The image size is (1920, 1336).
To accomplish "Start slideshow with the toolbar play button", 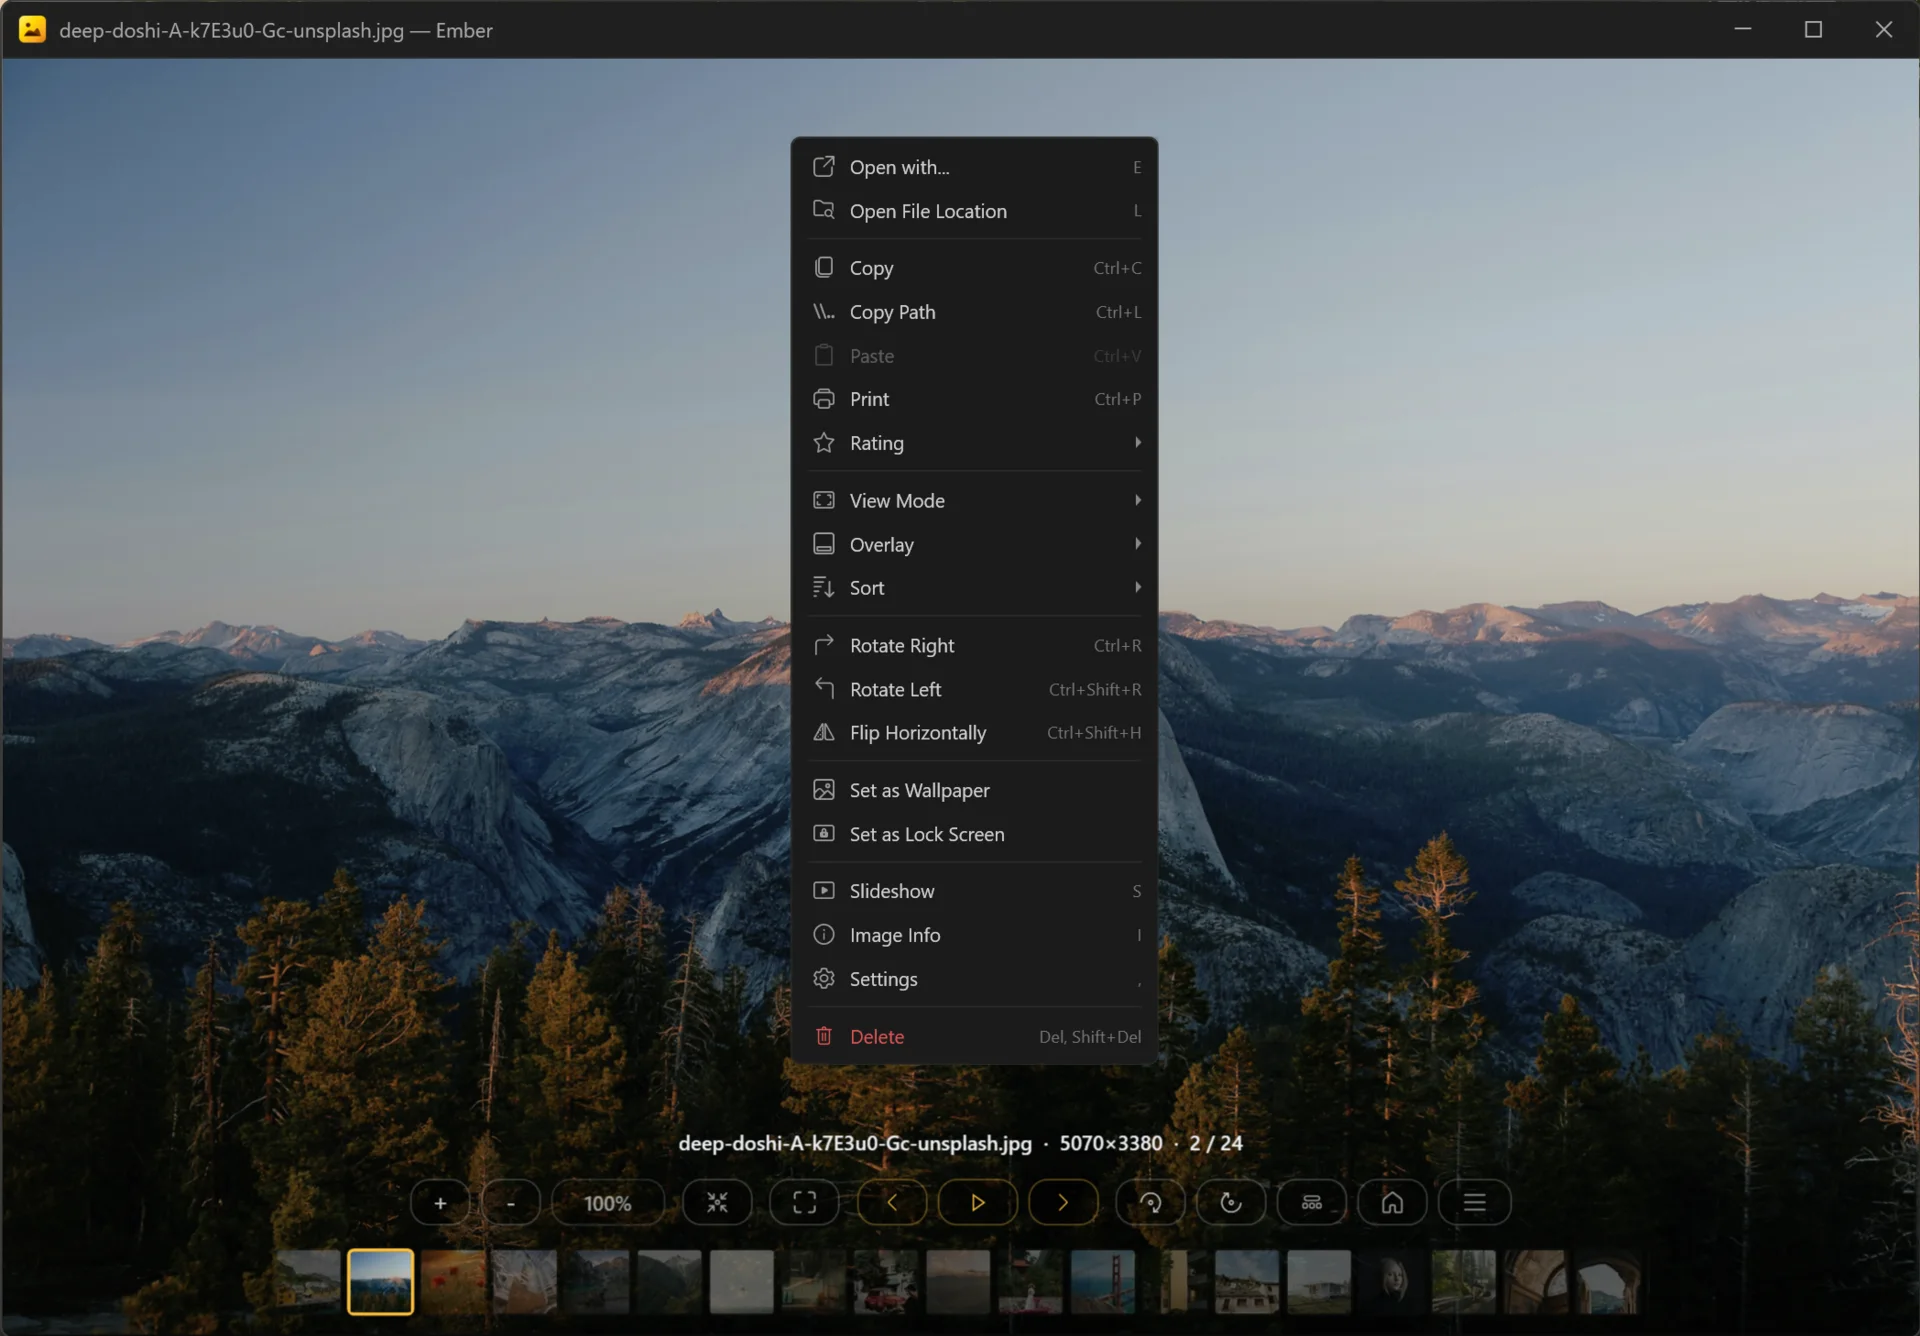I will (x=977, y=1203).
